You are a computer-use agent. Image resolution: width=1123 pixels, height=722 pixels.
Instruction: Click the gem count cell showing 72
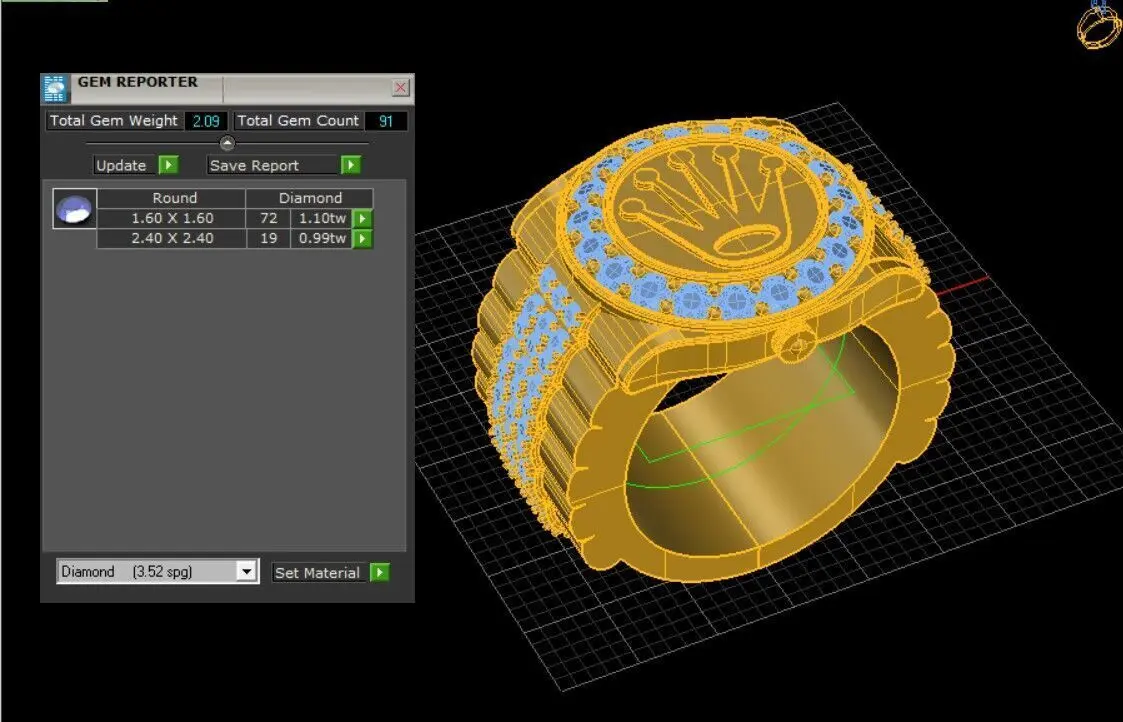[x=269, y=218]
